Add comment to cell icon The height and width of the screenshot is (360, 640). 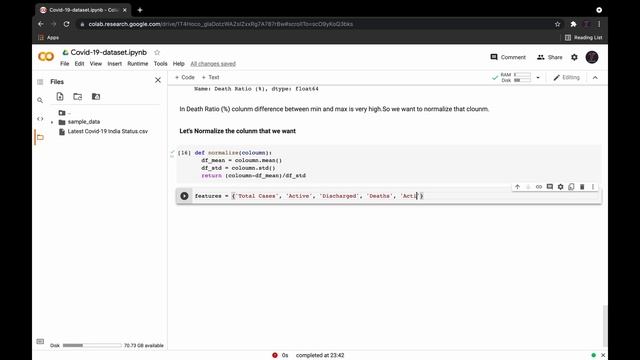point(550,187)
